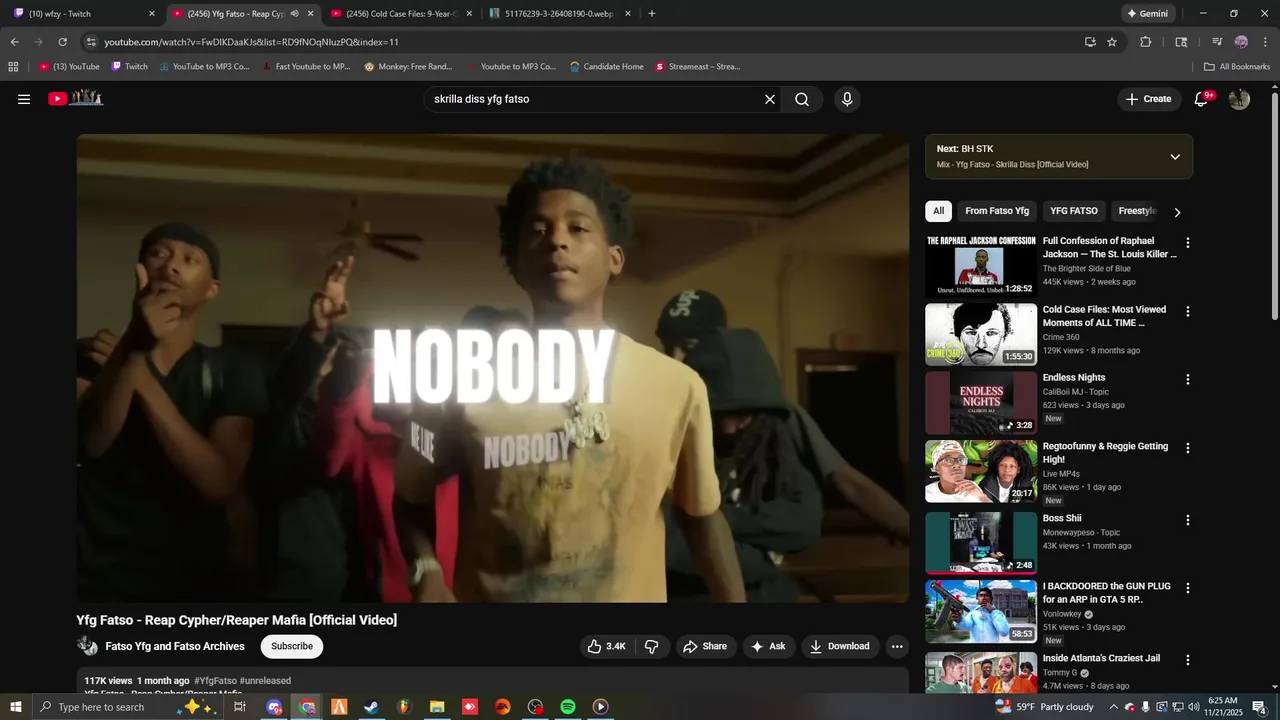Click the YouTube page scrollbar
This screenshot has height=720, width=1280.
click(x=1274, y=205)
